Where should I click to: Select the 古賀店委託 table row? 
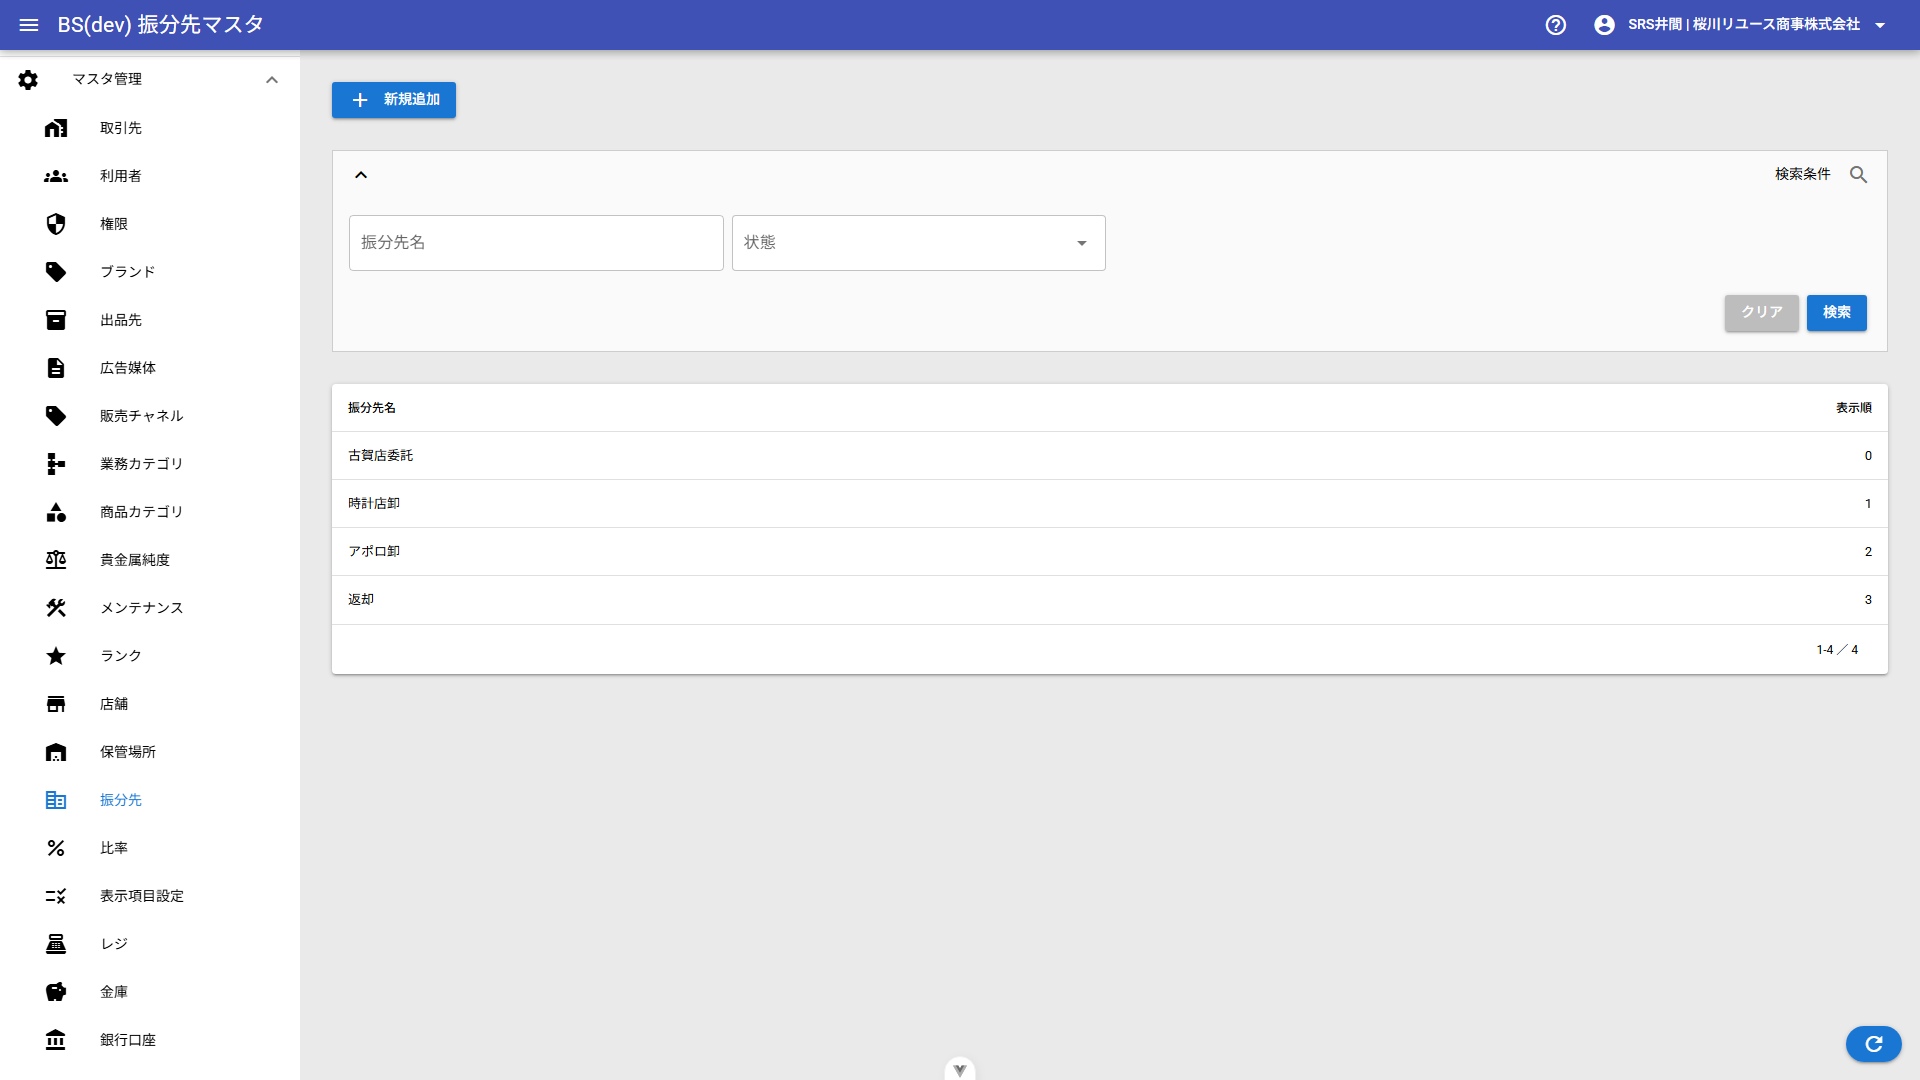pyautogui.click(x=1110, y=456)
